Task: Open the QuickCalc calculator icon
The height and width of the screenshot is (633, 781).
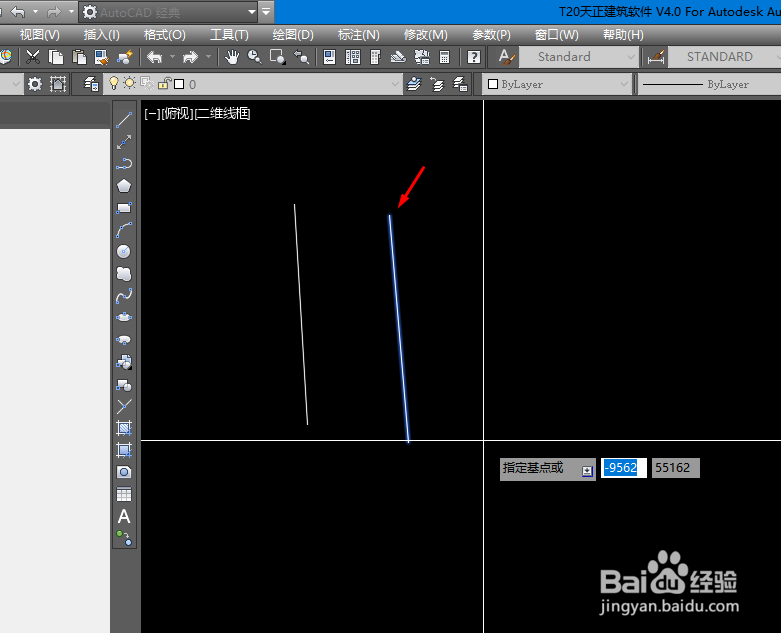Action: (445, 57)
